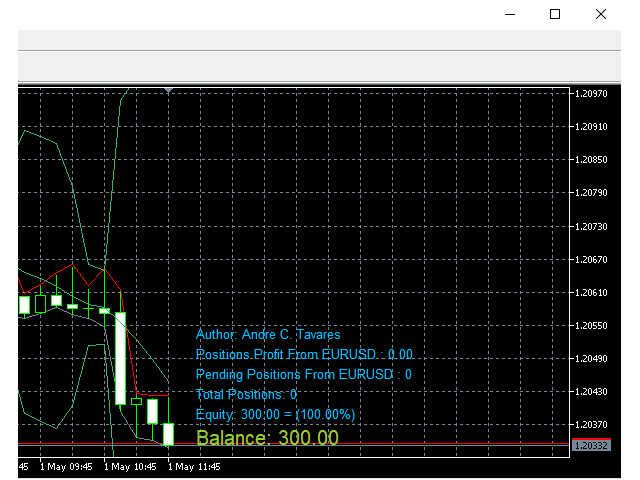Select the tallest white candlestick on the chart

coord(120,358)
